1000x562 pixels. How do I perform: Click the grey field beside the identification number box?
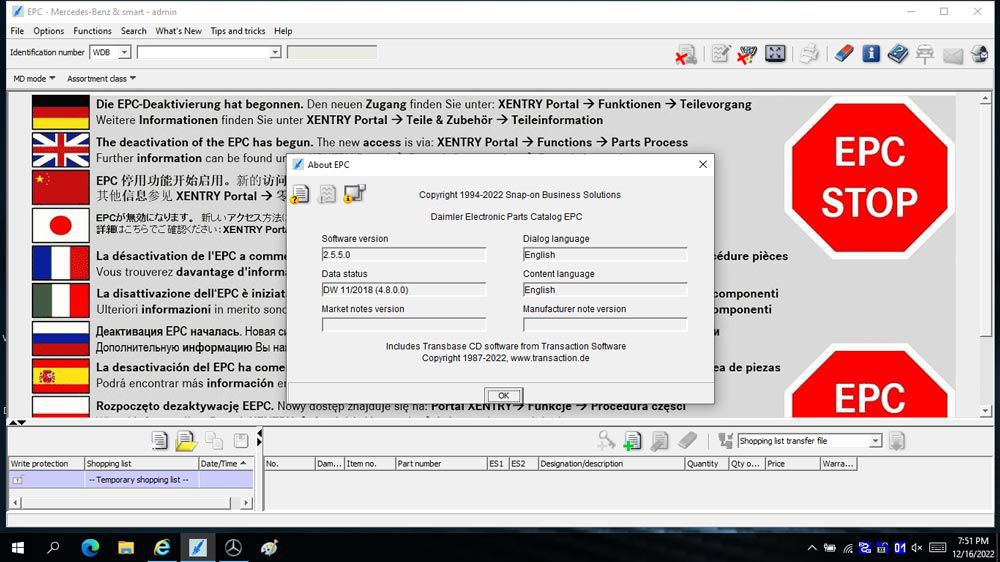point(332,52)
